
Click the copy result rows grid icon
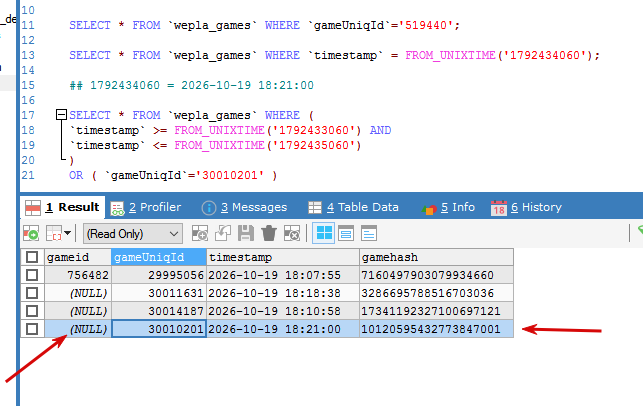[54, 233]
